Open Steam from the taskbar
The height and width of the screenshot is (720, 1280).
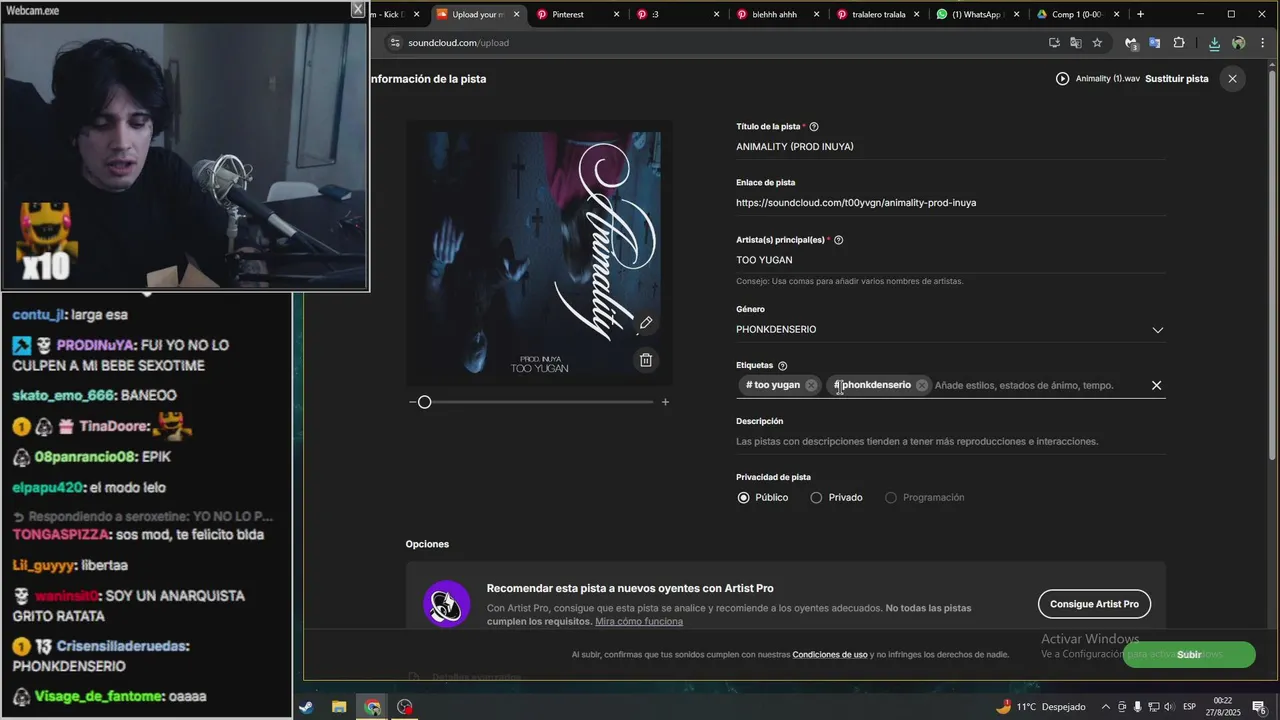click(x=306, y=707)
